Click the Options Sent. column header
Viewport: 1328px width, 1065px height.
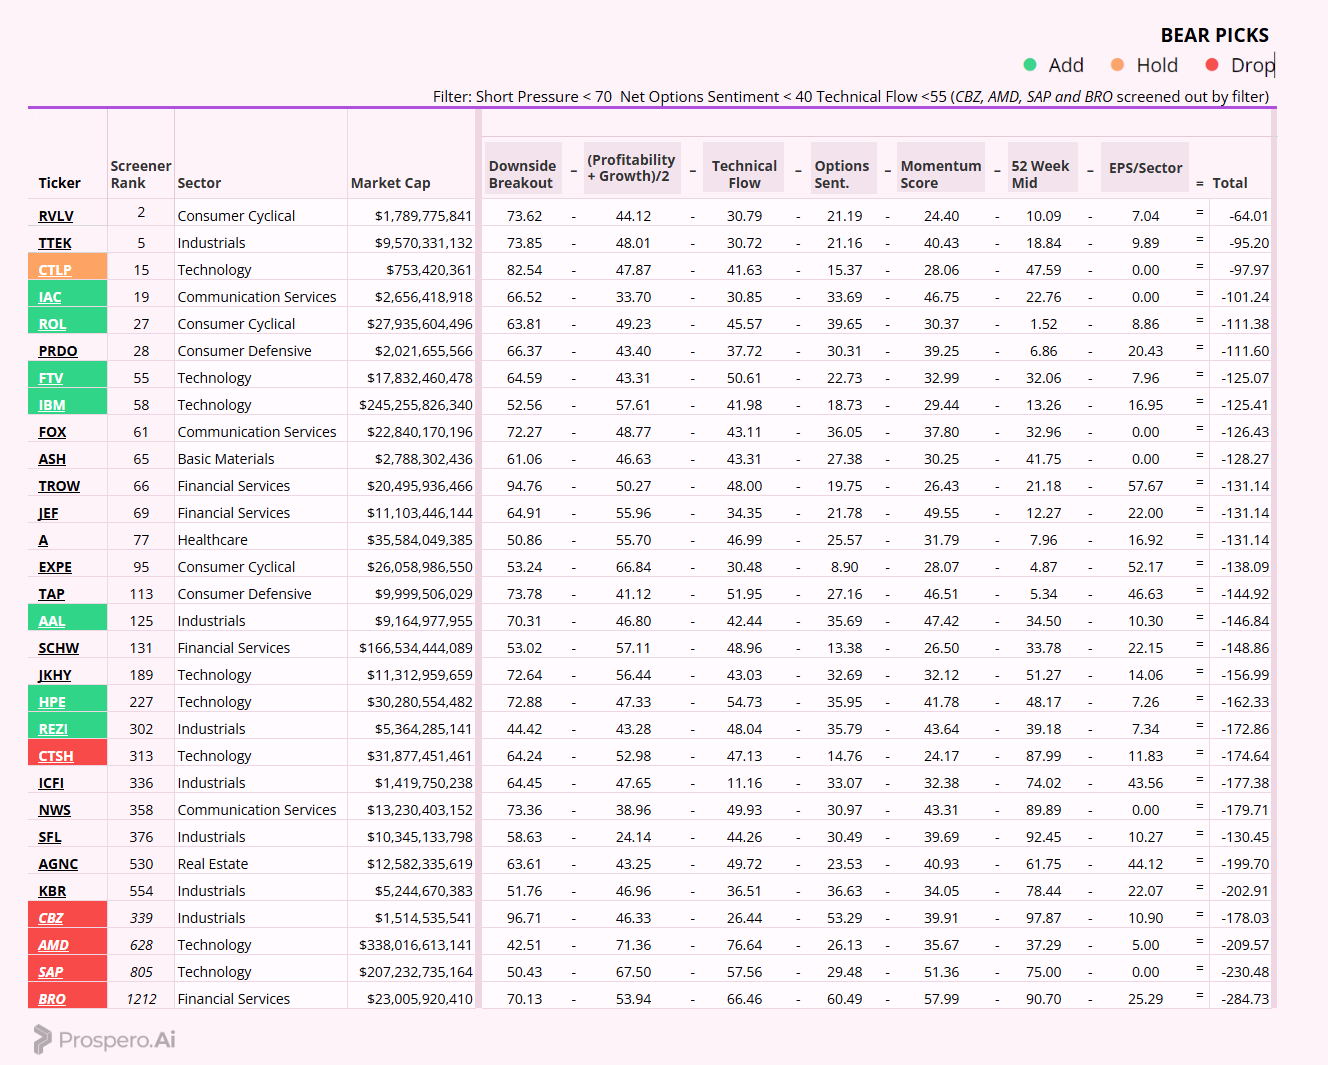[x=842, y=174]
